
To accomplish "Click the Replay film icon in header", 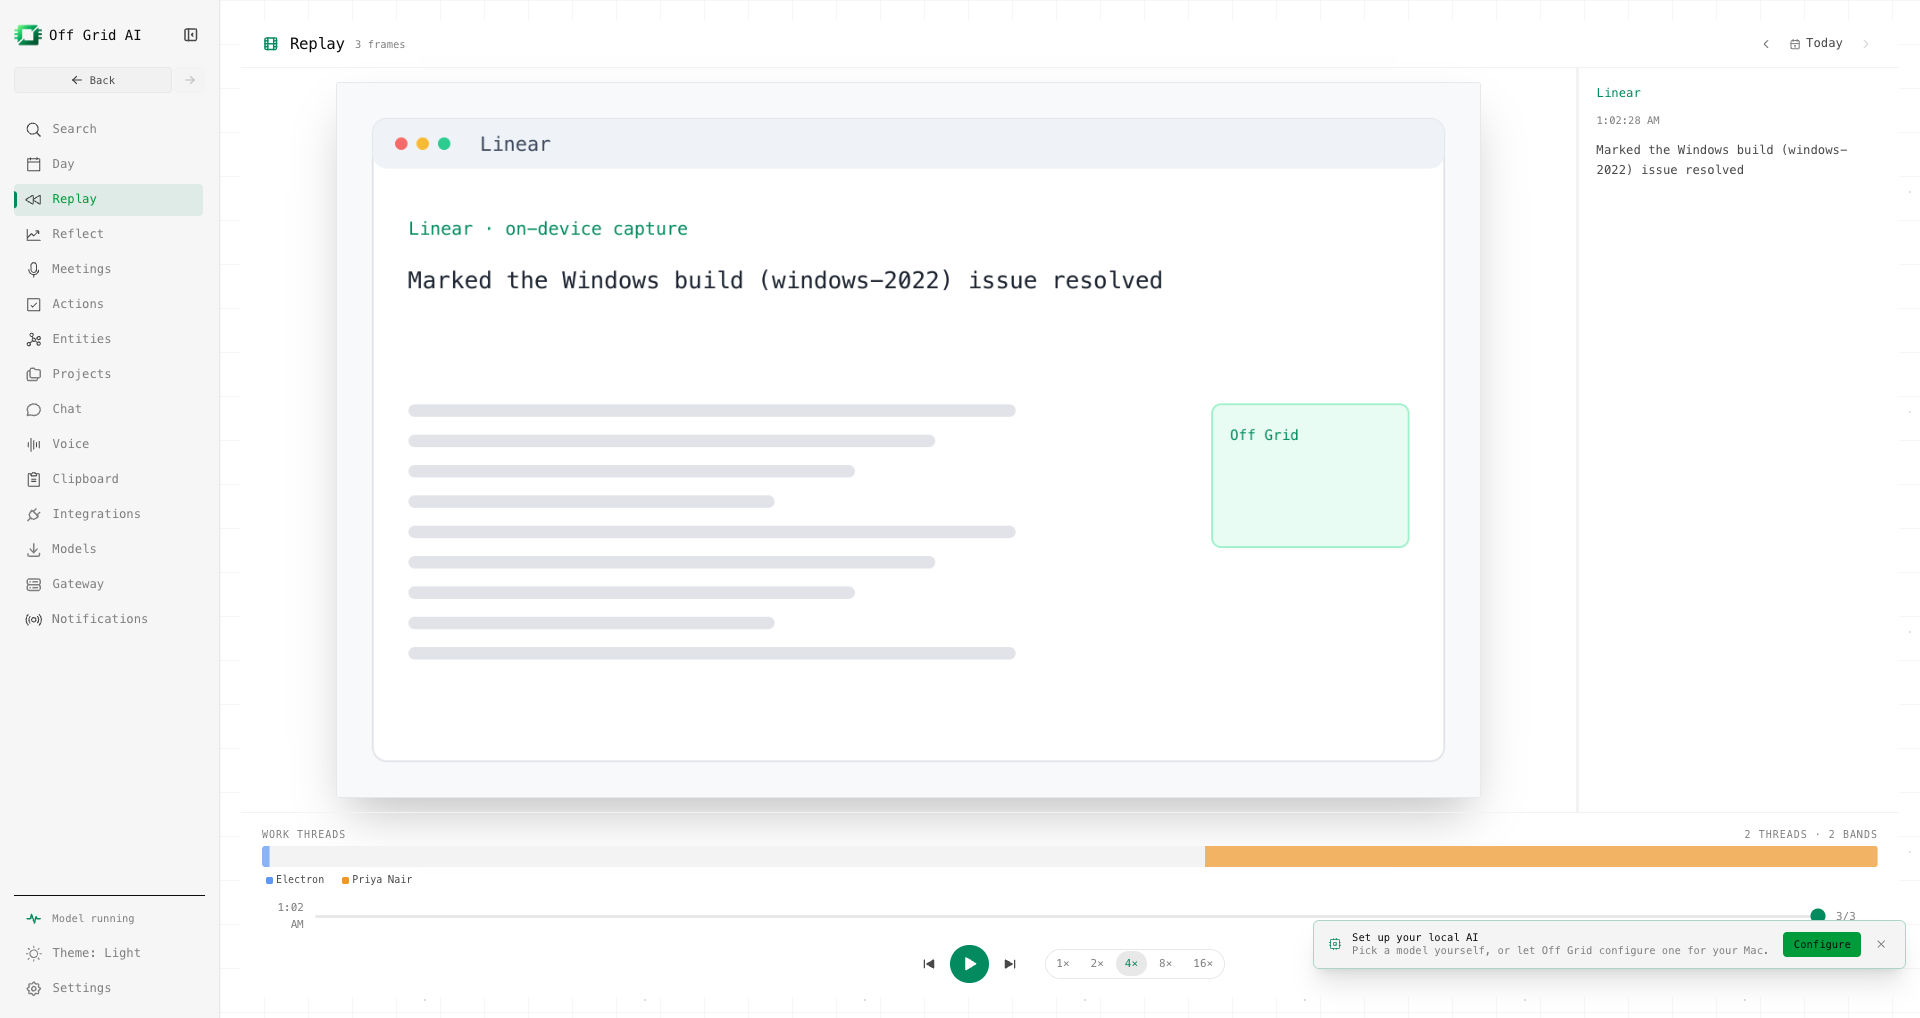I will pyautogui.click(x=271, y=44).
